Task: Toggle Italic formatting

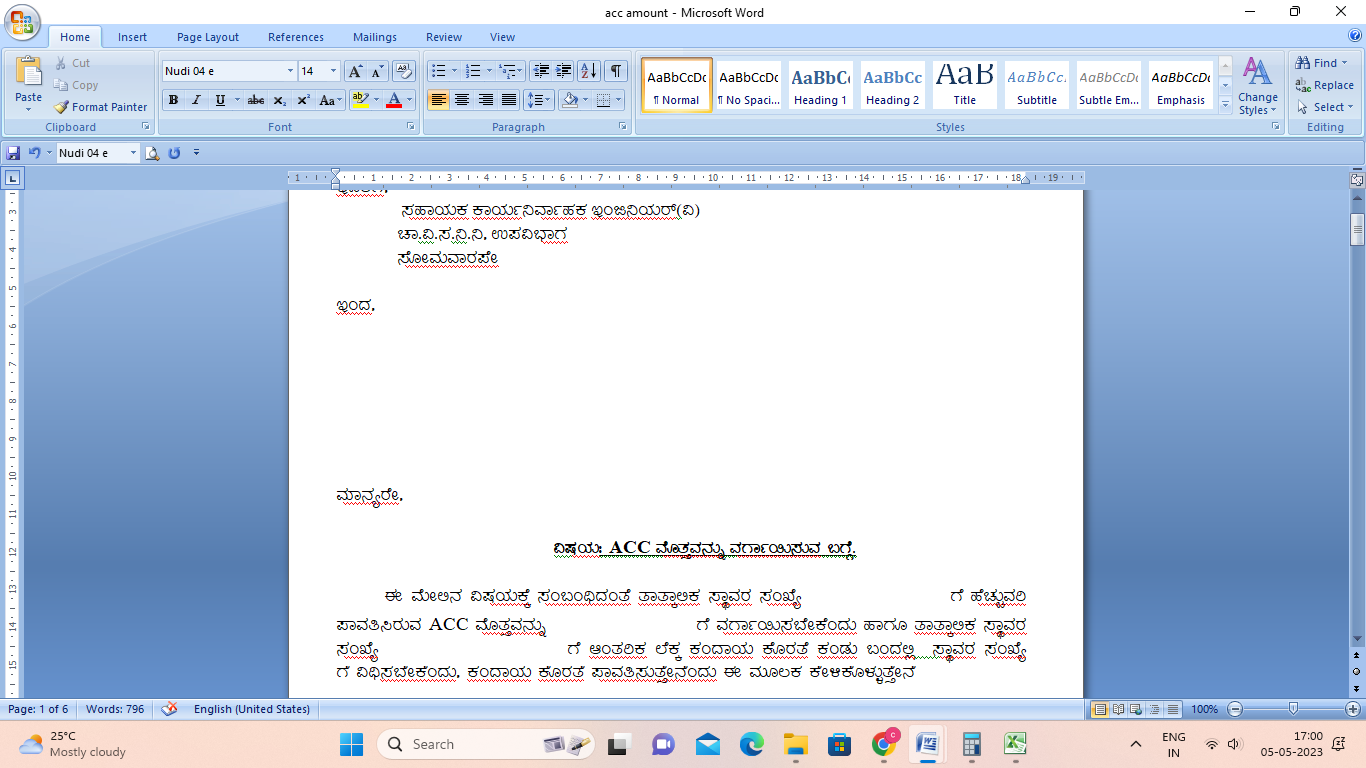Action: [196, 100]
